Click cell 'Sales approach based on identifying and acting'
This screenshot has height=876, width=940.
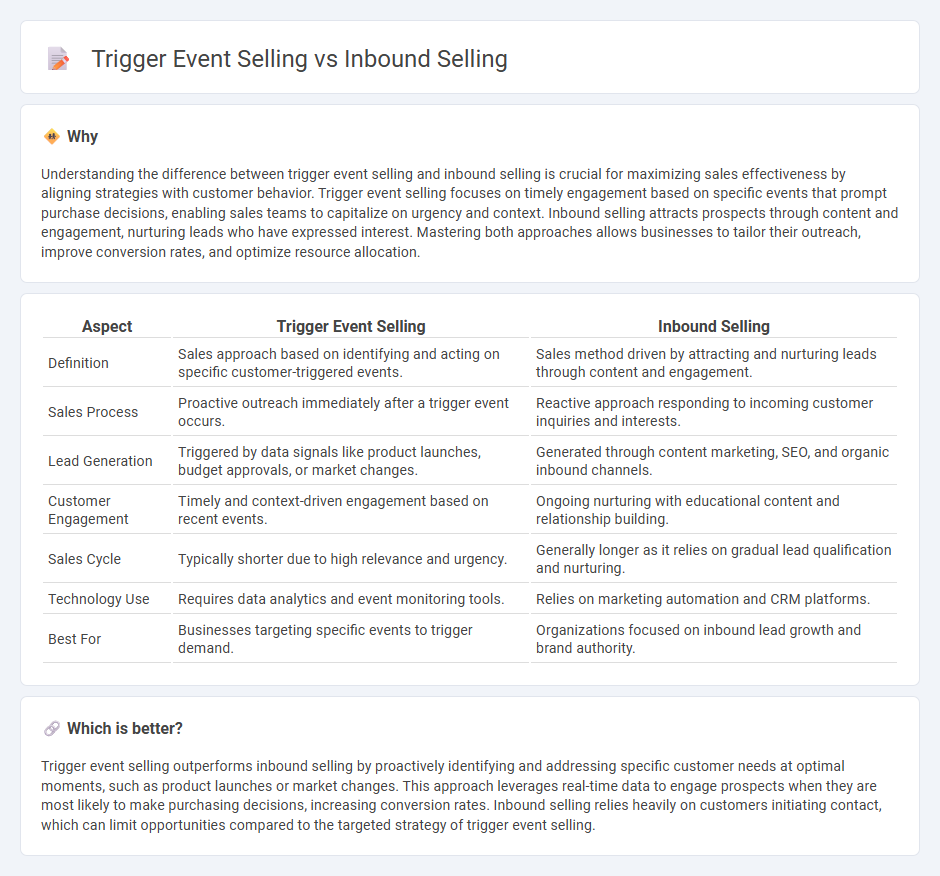[350, 363]
